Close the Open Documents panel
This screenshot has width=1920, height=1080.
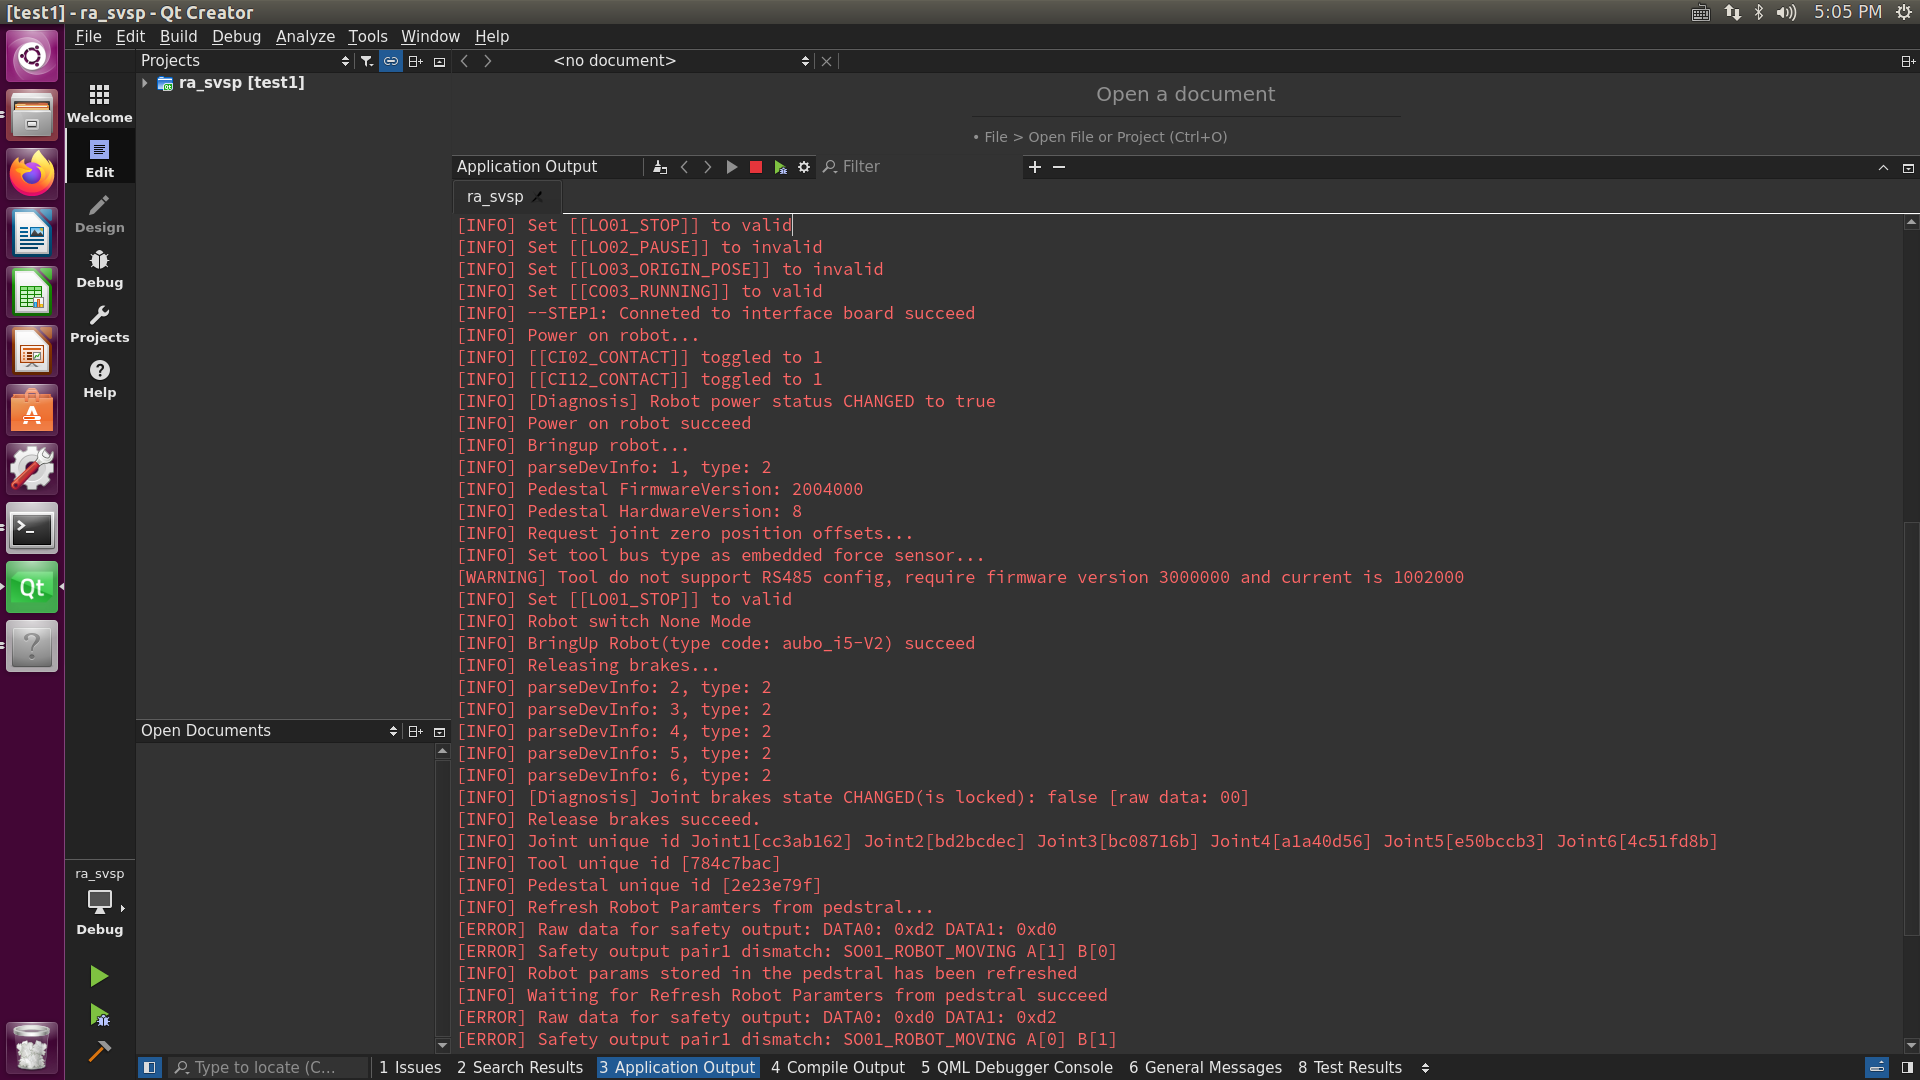pyautogui.click(x=439, y=731)
